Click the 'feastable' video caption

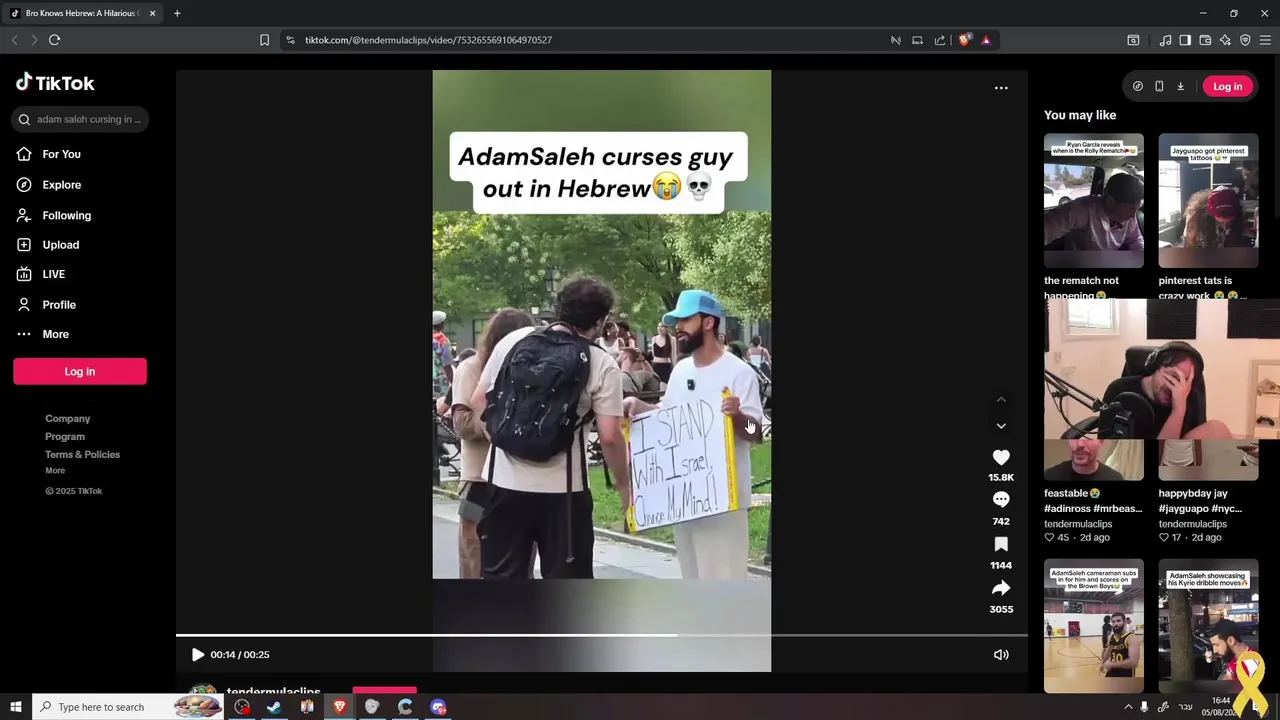pos(1092,501)
